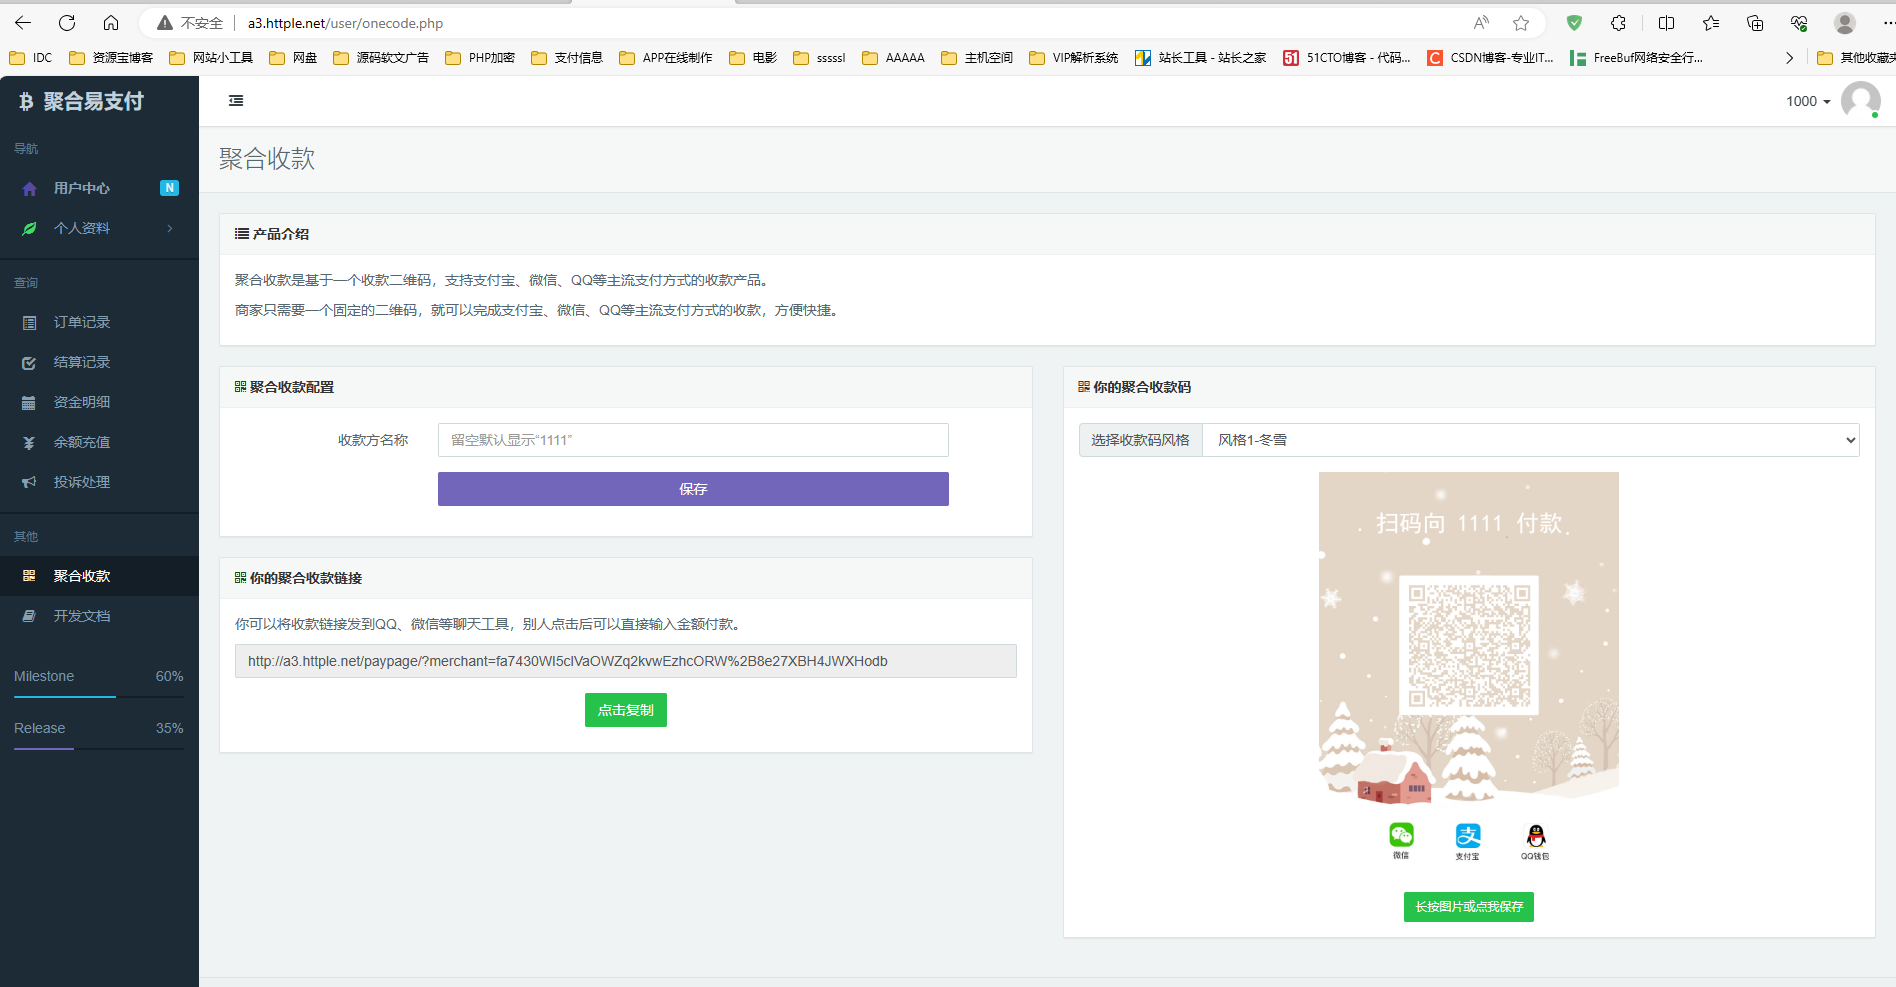Open 支付信息 bookmark folder
Image resolution: width=1896 pixels, height=987 pixels.
pyautogui.click(x=567, y=58)
